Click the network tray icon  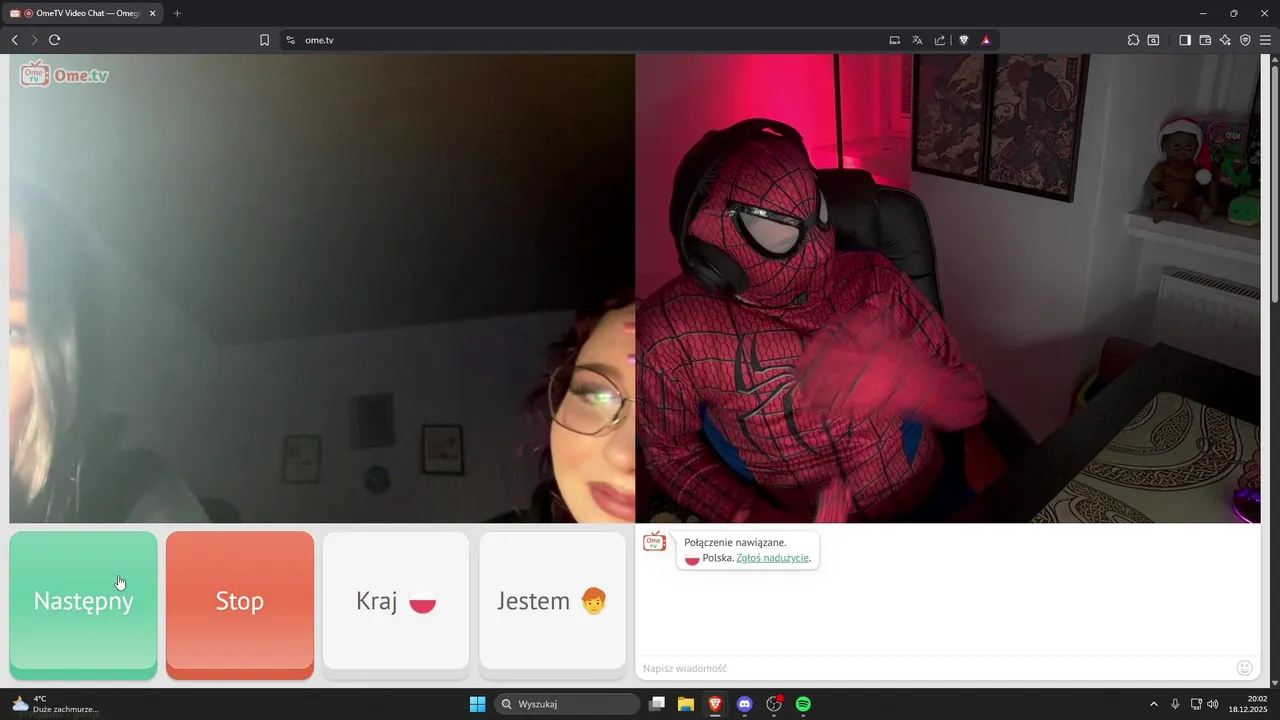coord(1196,704)
